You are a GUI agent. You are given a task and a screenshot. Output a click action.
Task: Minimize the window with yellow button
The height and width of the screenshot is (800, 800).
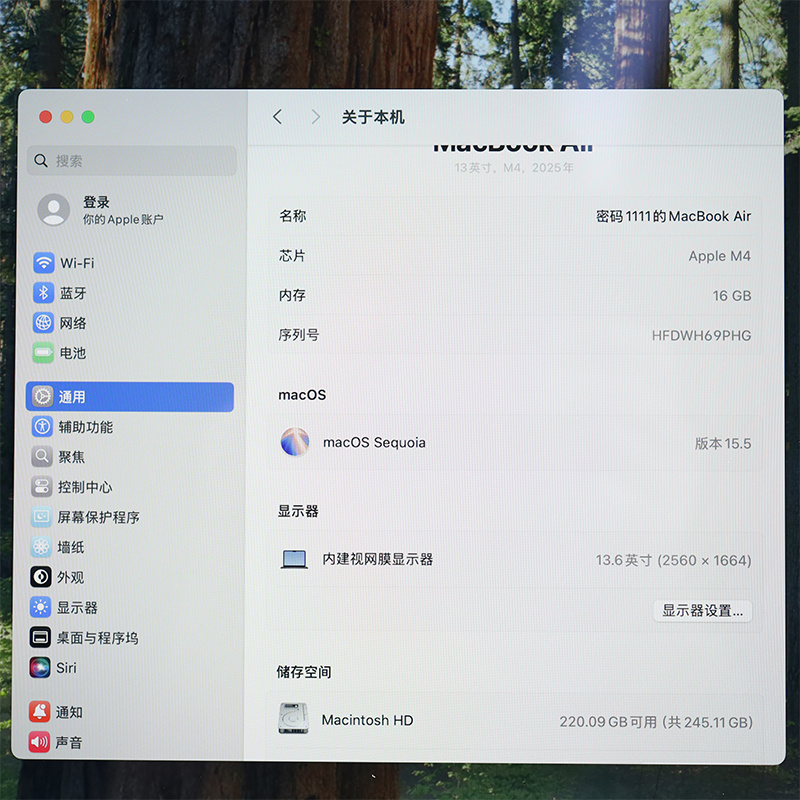(67, 117)
